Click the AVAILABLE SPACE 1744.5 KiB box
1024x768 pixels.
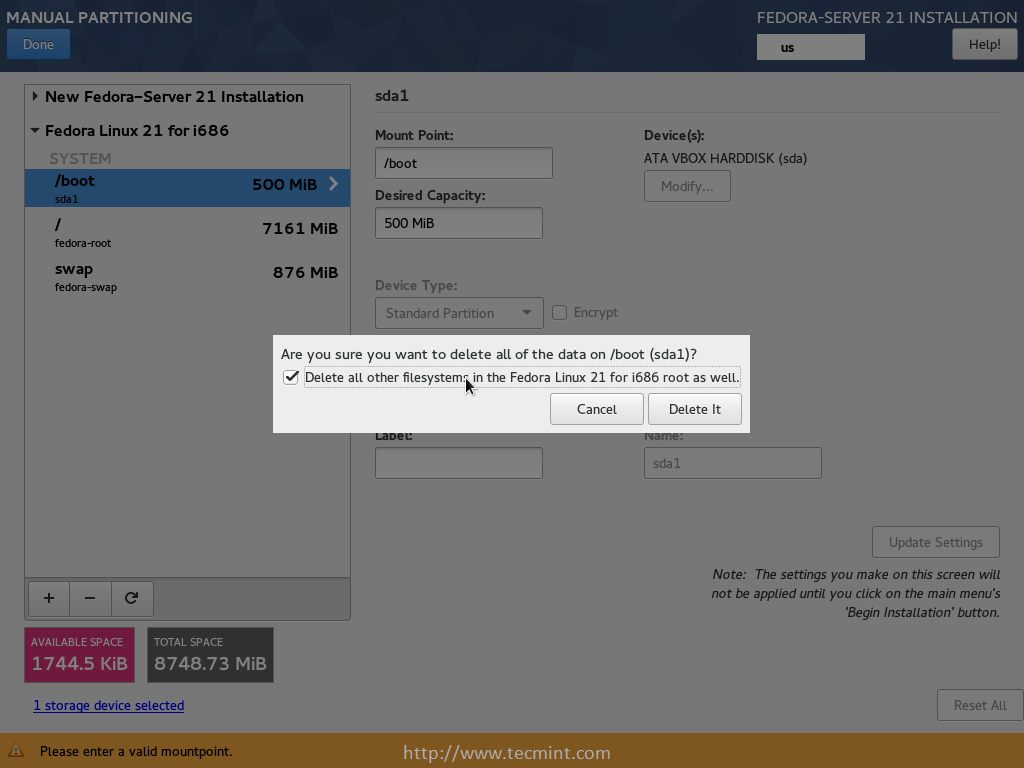click(80, 655)
